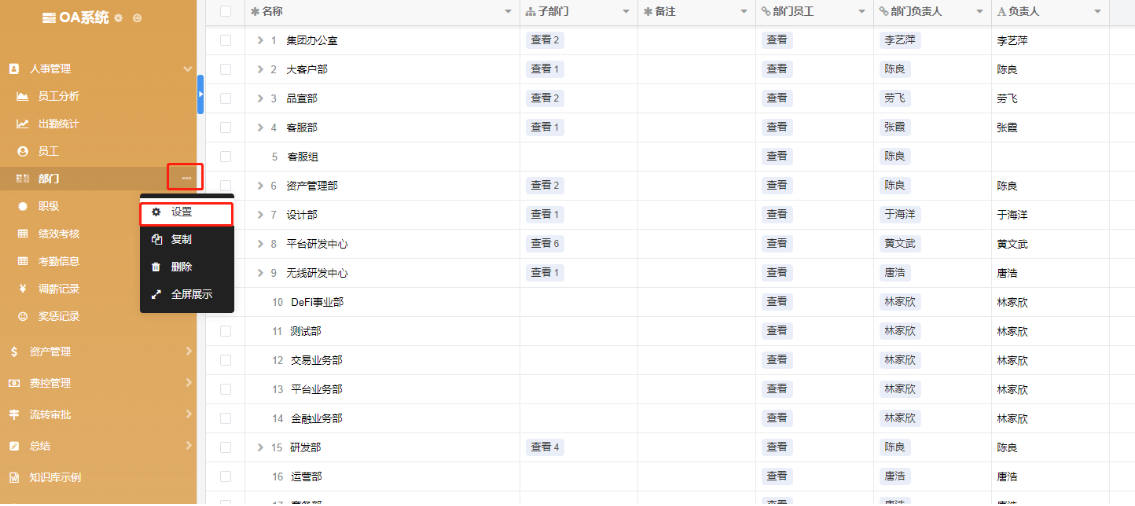This screenshot has height=506, width=1135.
Task: Expand the 研发部 row chevron
Action: 261,447
